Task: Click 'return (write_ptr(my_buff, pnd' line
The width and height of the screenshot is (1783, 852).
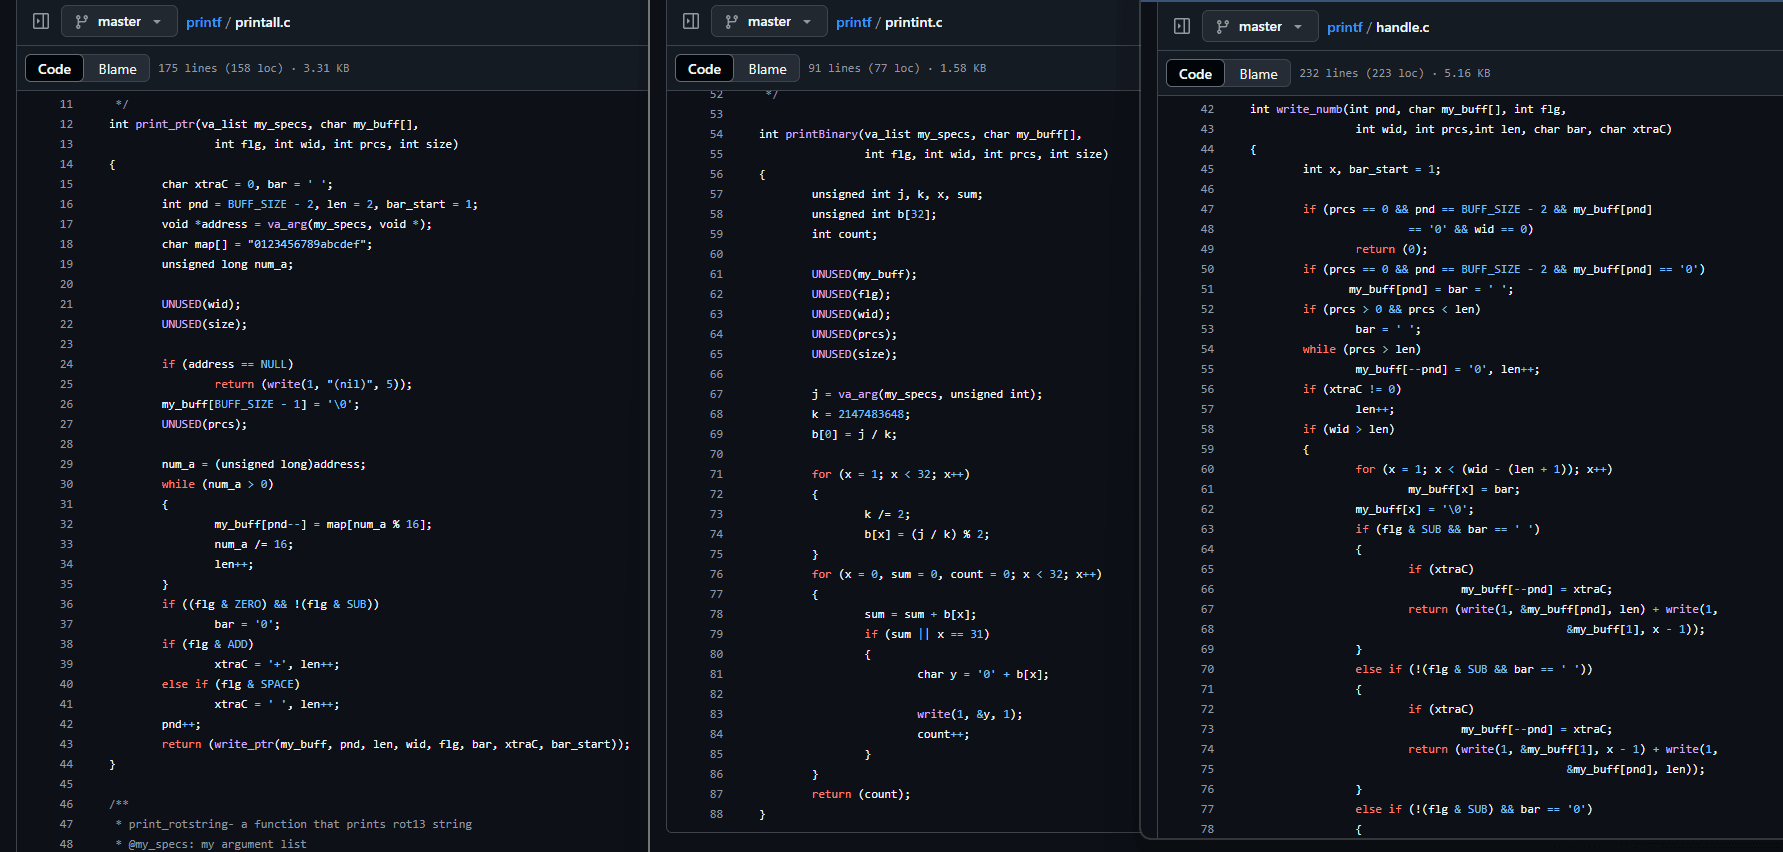Action: click(396, 744)
